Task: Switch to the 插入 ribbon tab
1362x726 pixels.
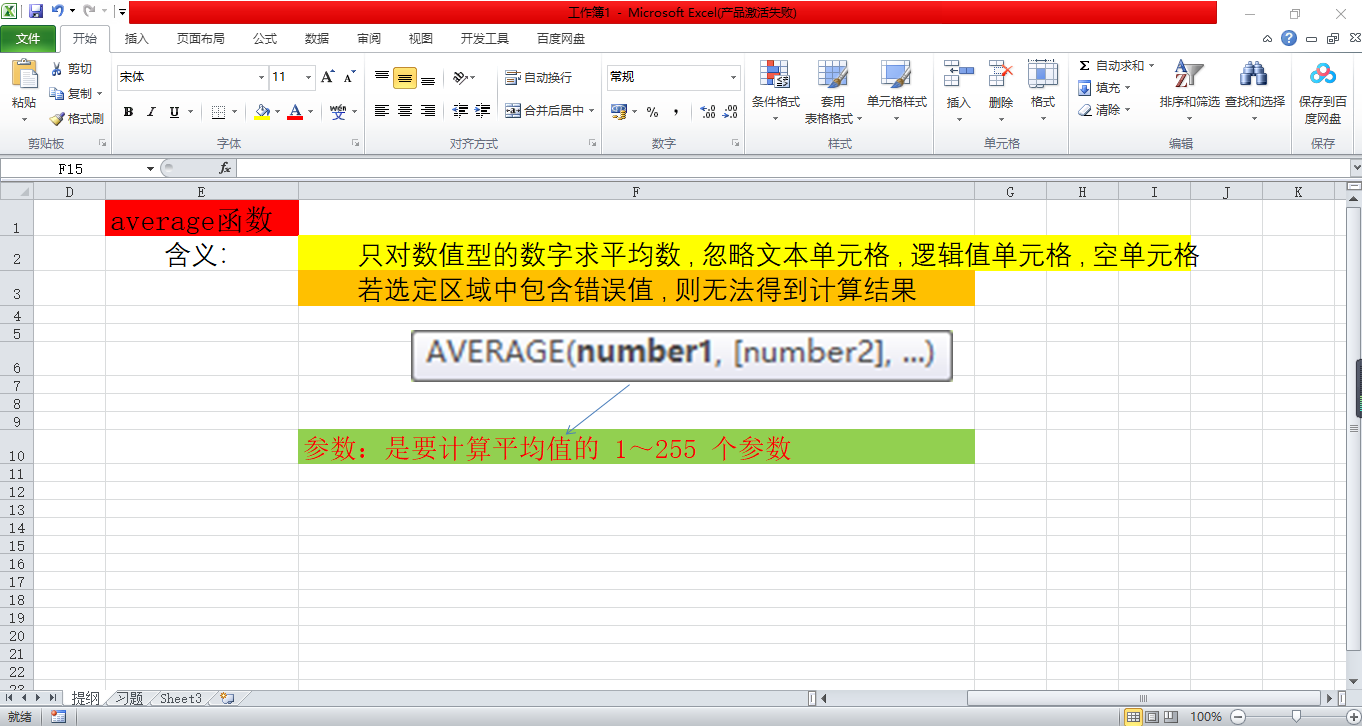Action: [x=136, y=39]
